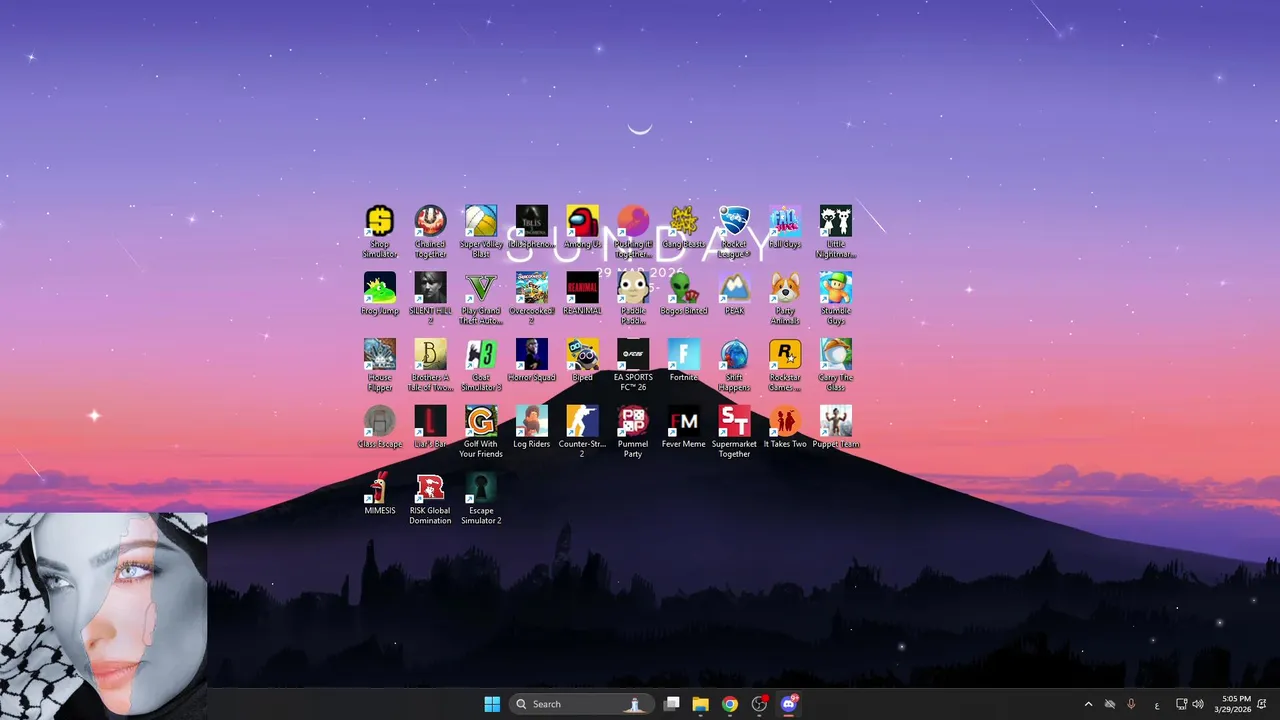The width and height of the screenshot is (1280, 720).
Task: Select the Escape Simulator 2 keyhole icon
Action: 481,499
